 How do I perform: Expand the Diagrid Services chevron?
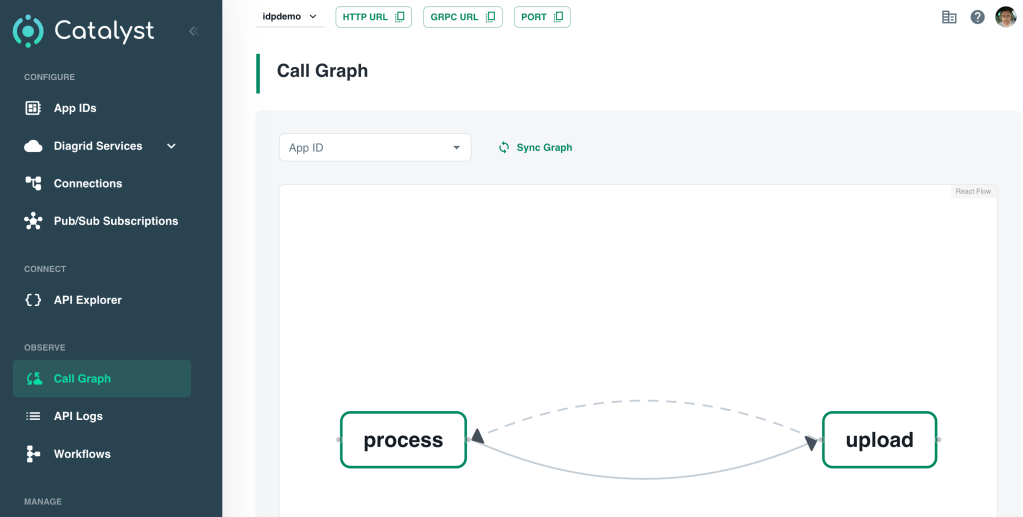171,146
